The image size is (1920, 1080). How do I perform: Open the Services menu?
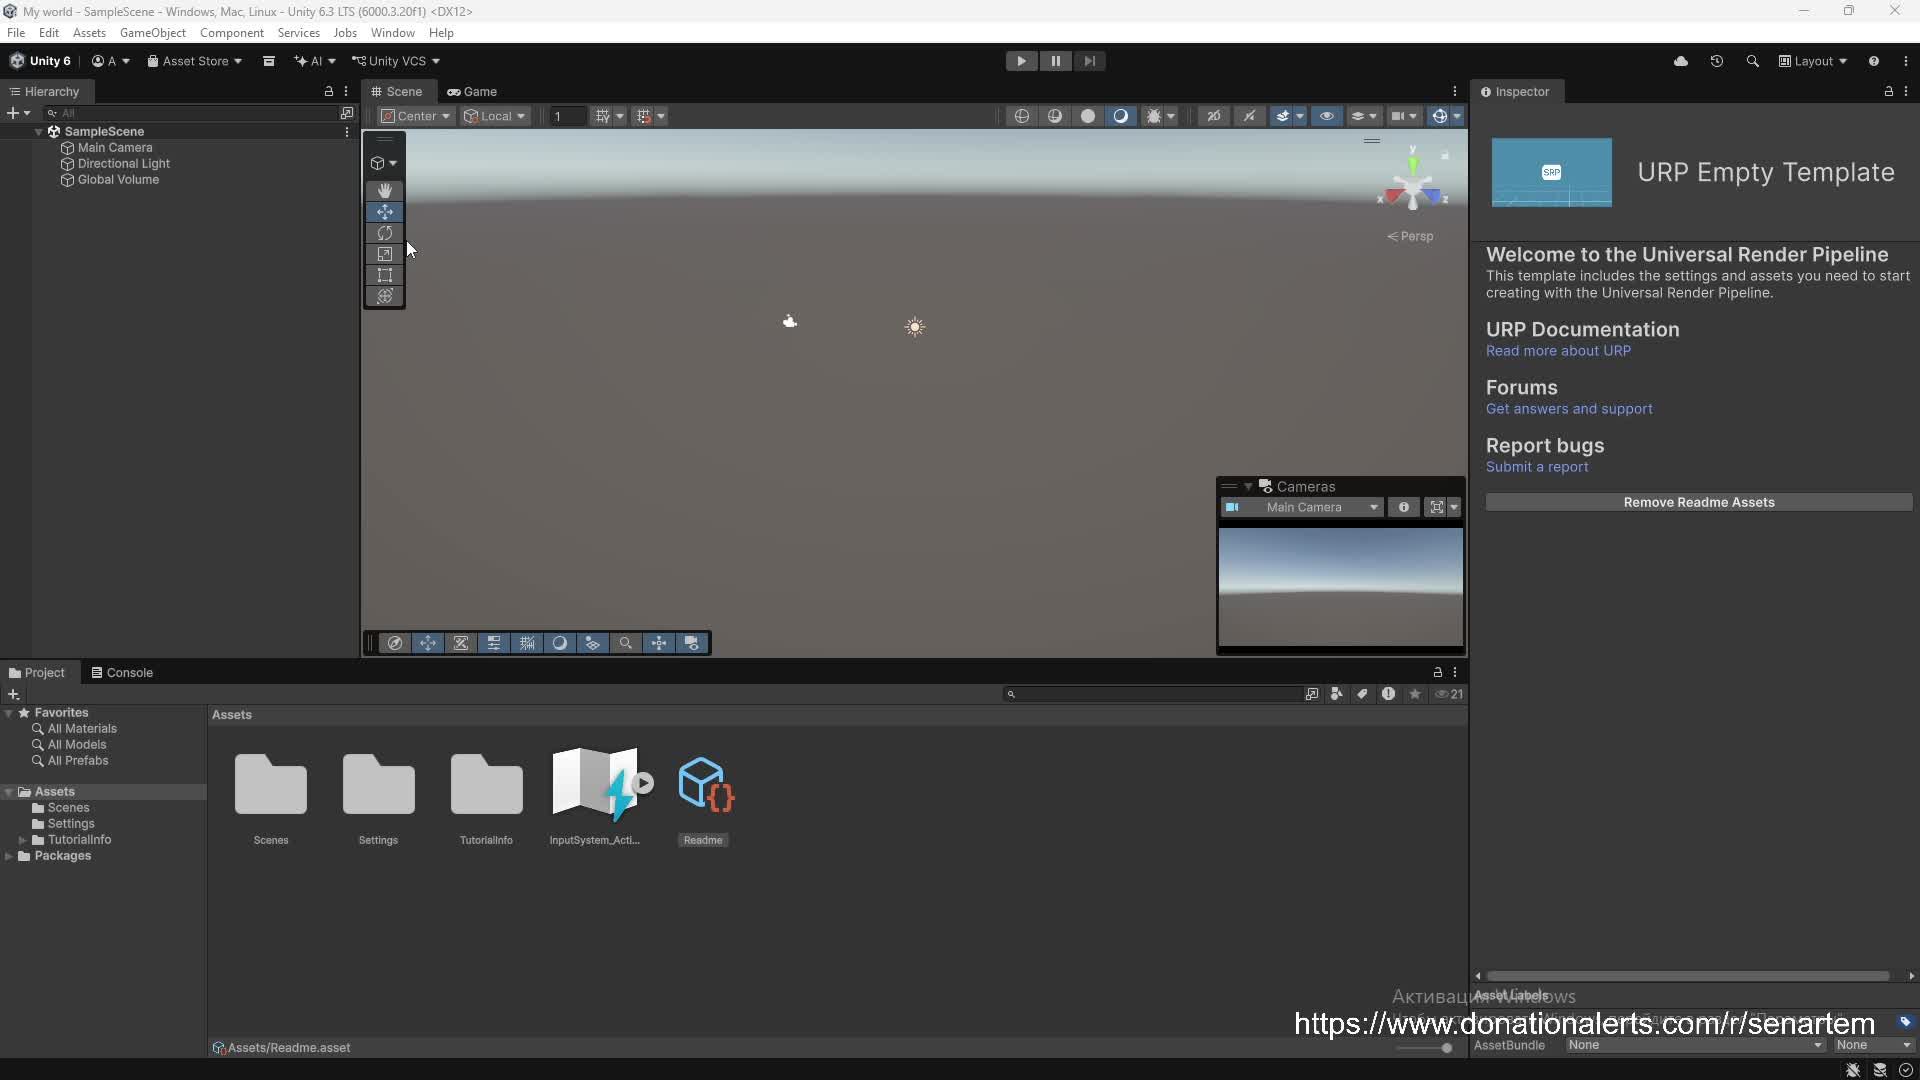click(298, 33)
